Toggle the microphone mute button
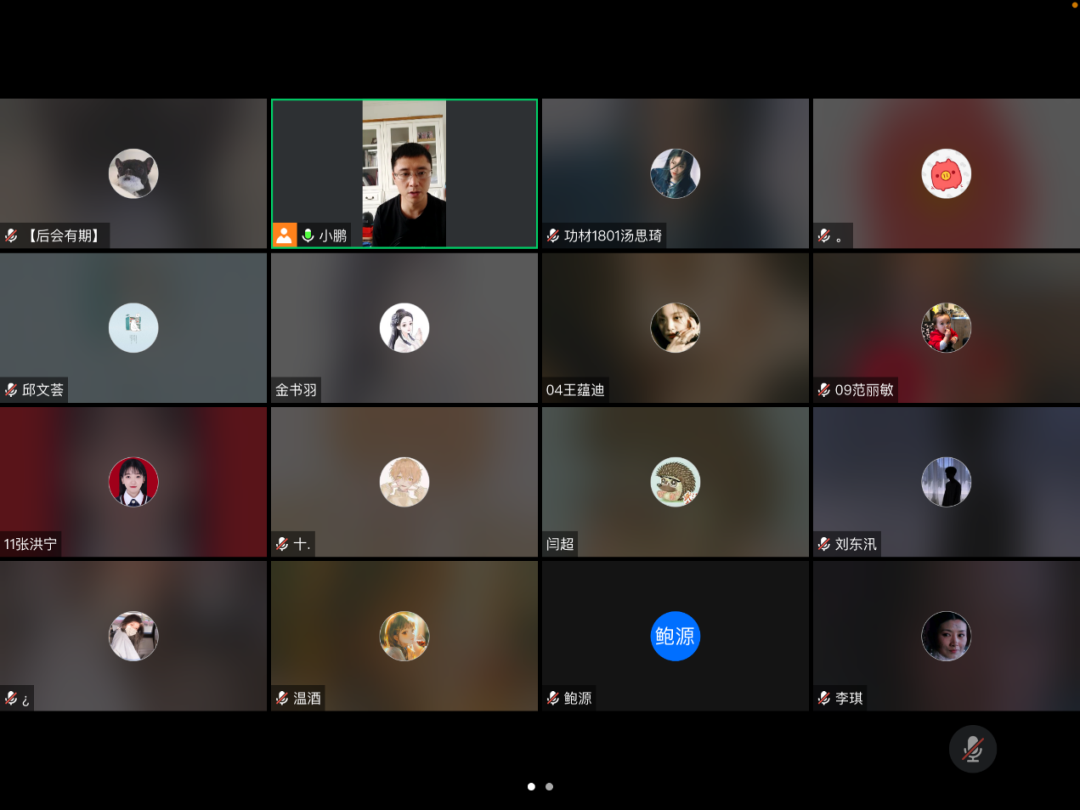This screenshot has width=1080, height=810. [x=972, y=749]
